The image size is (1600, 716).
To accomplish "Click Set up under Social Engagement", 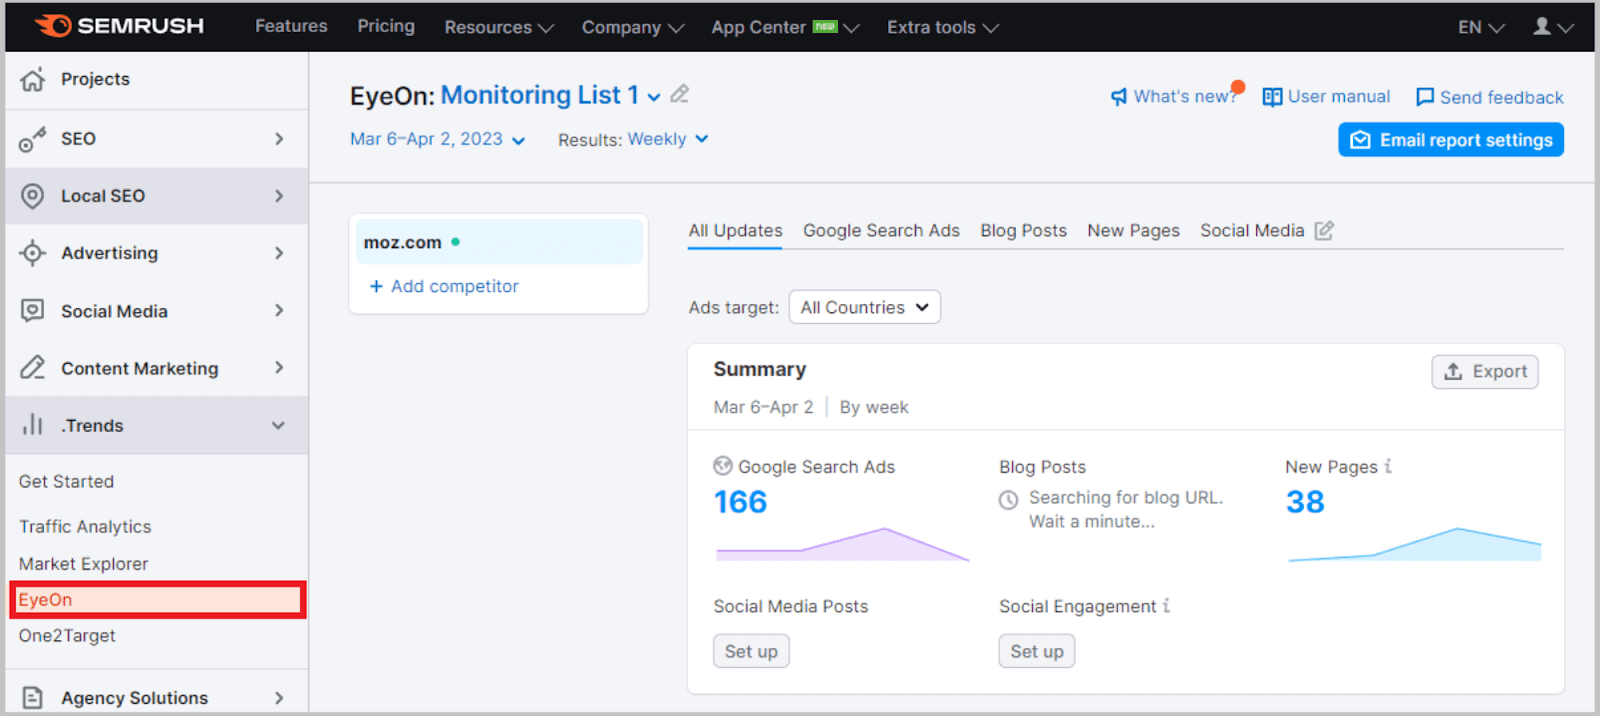I will pos(1037,651).
